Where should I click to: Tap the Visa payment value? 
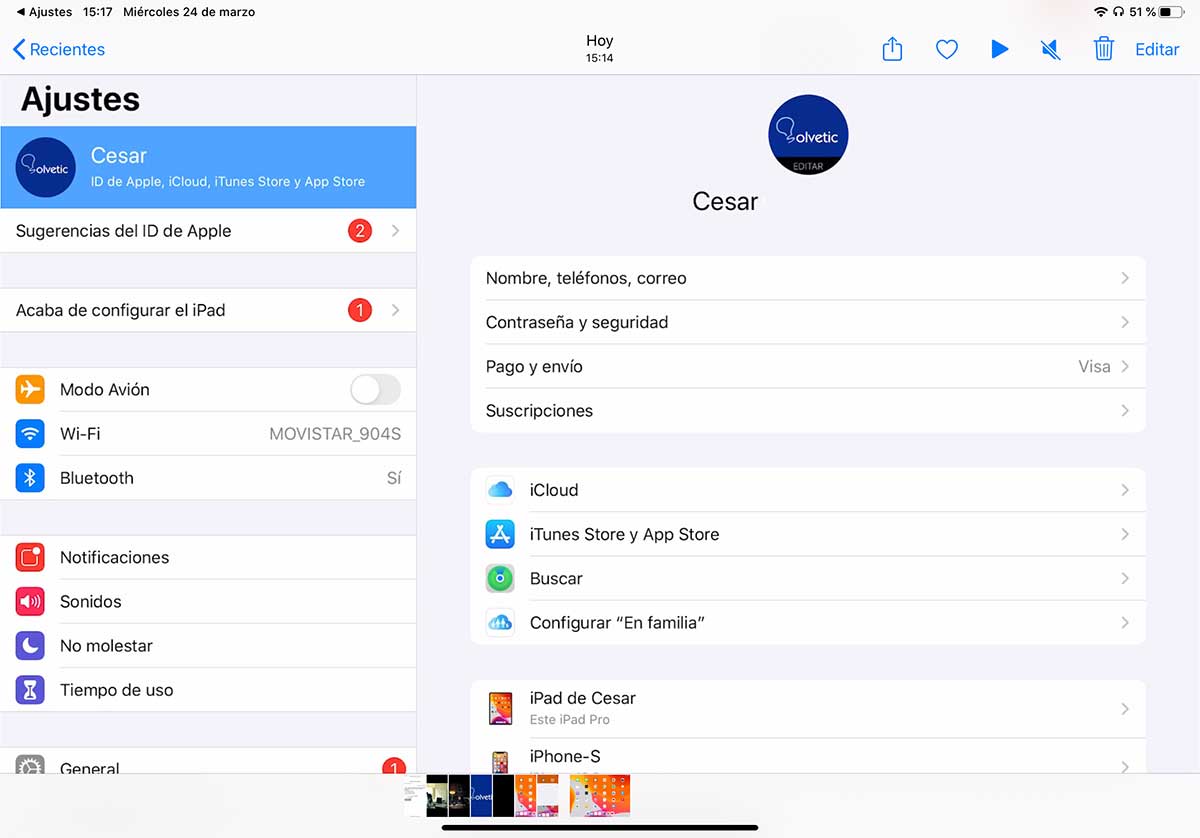1094,366
